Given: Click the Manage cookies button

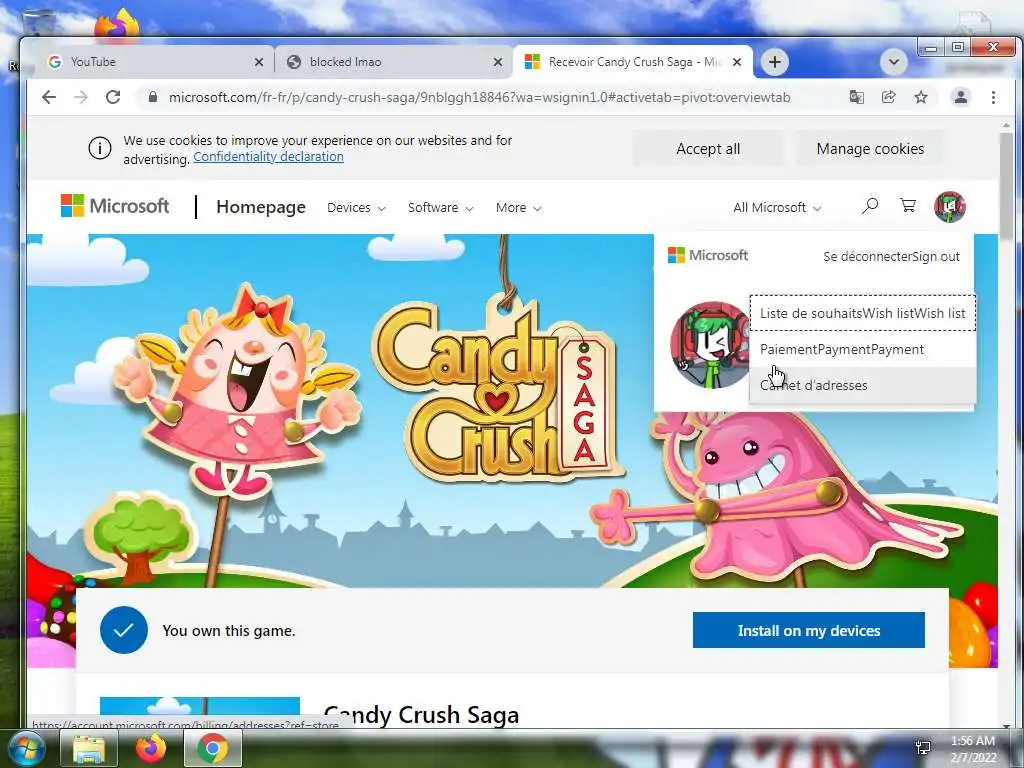Looking at the screenshot, I should (870, 149).
